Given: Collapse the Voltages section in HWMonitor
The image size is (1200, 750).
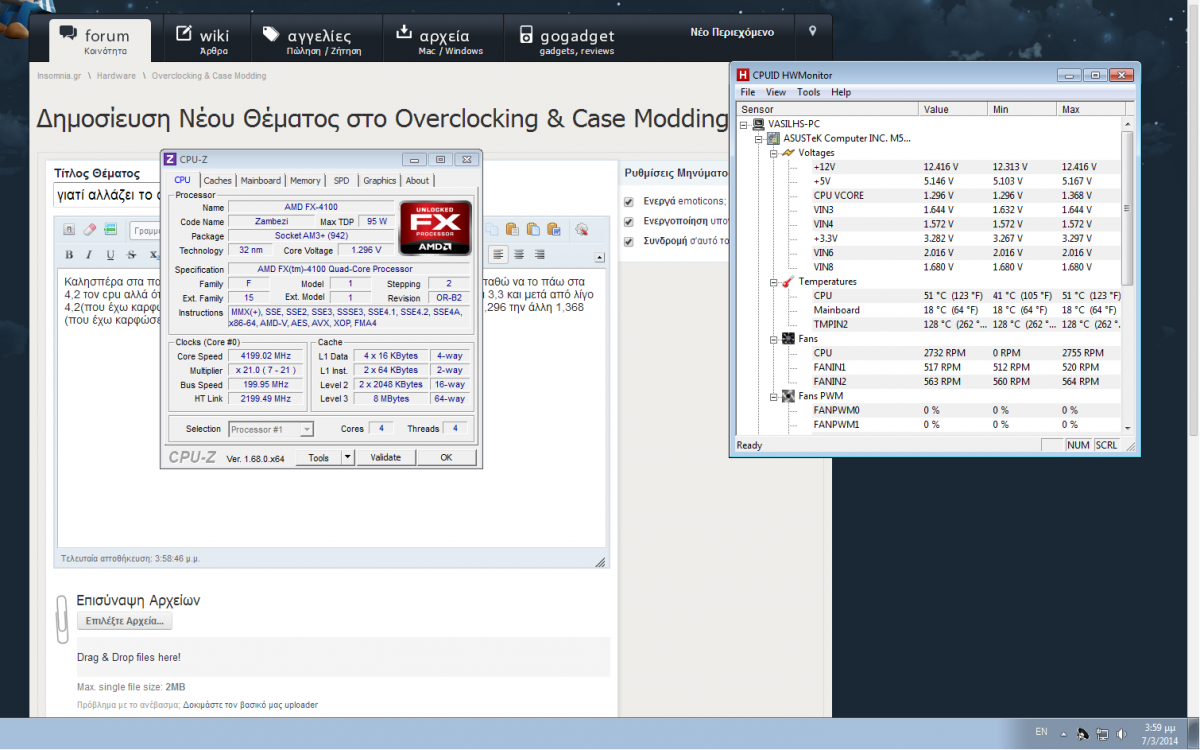Looking at the screenshot, I should click(775, 153).
